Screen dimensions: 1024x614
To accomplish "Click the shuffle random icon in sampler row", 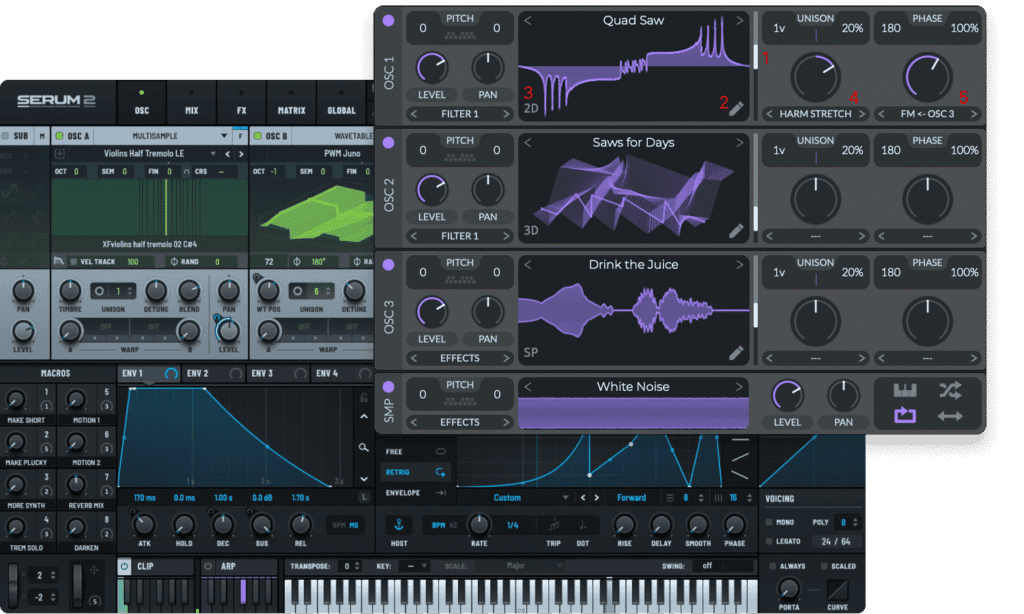I will pos(949,391).
